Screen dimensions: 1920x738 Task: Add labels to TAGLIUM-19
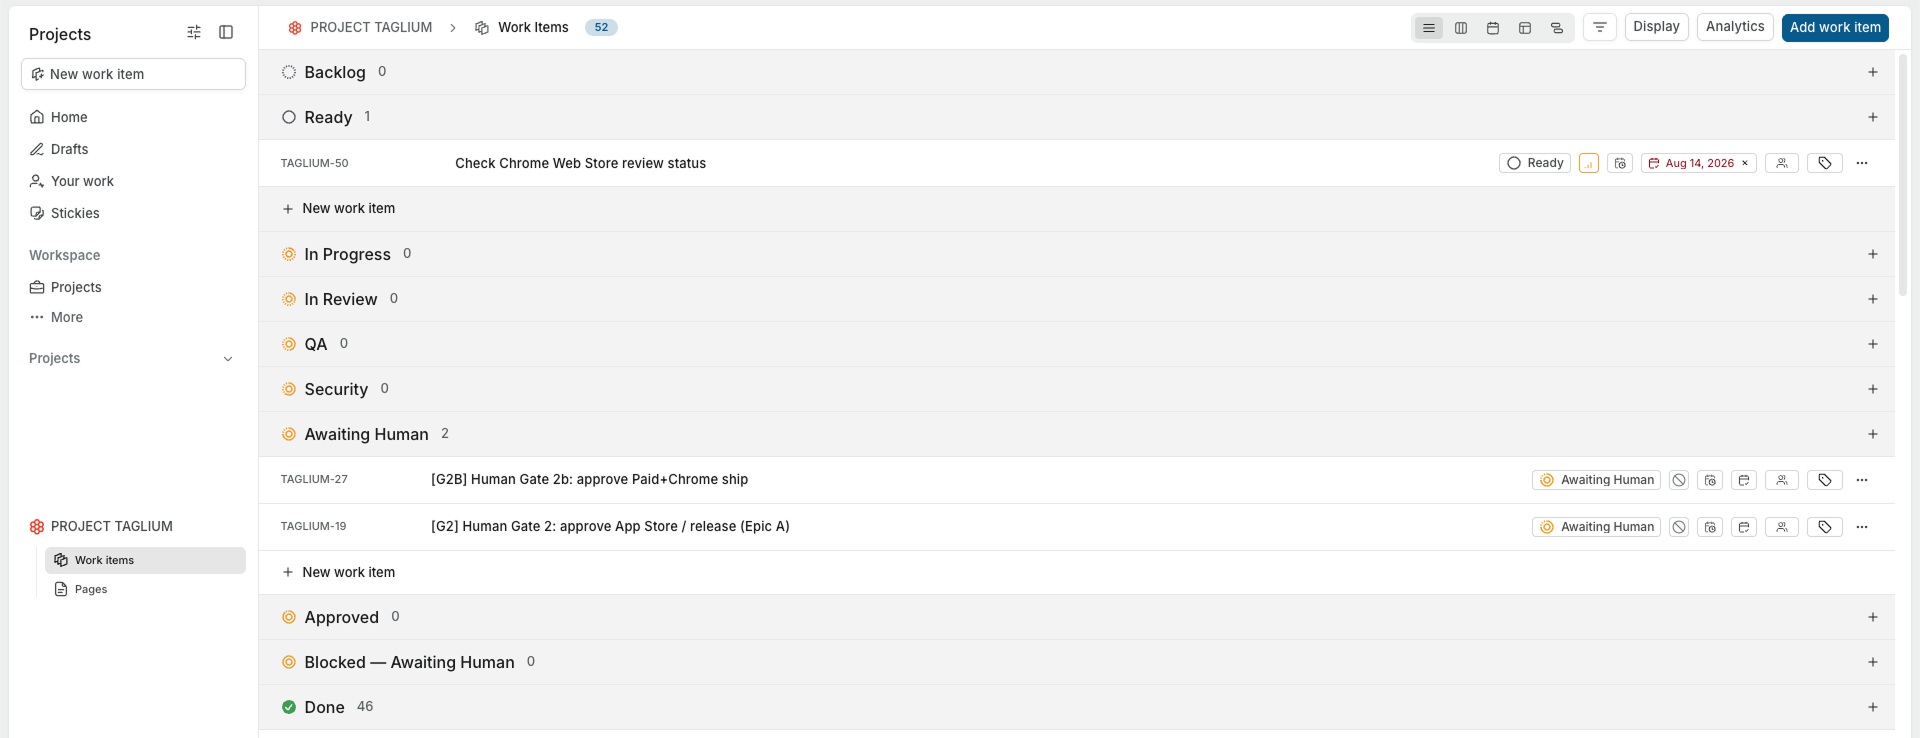[x=1825, y=527]
